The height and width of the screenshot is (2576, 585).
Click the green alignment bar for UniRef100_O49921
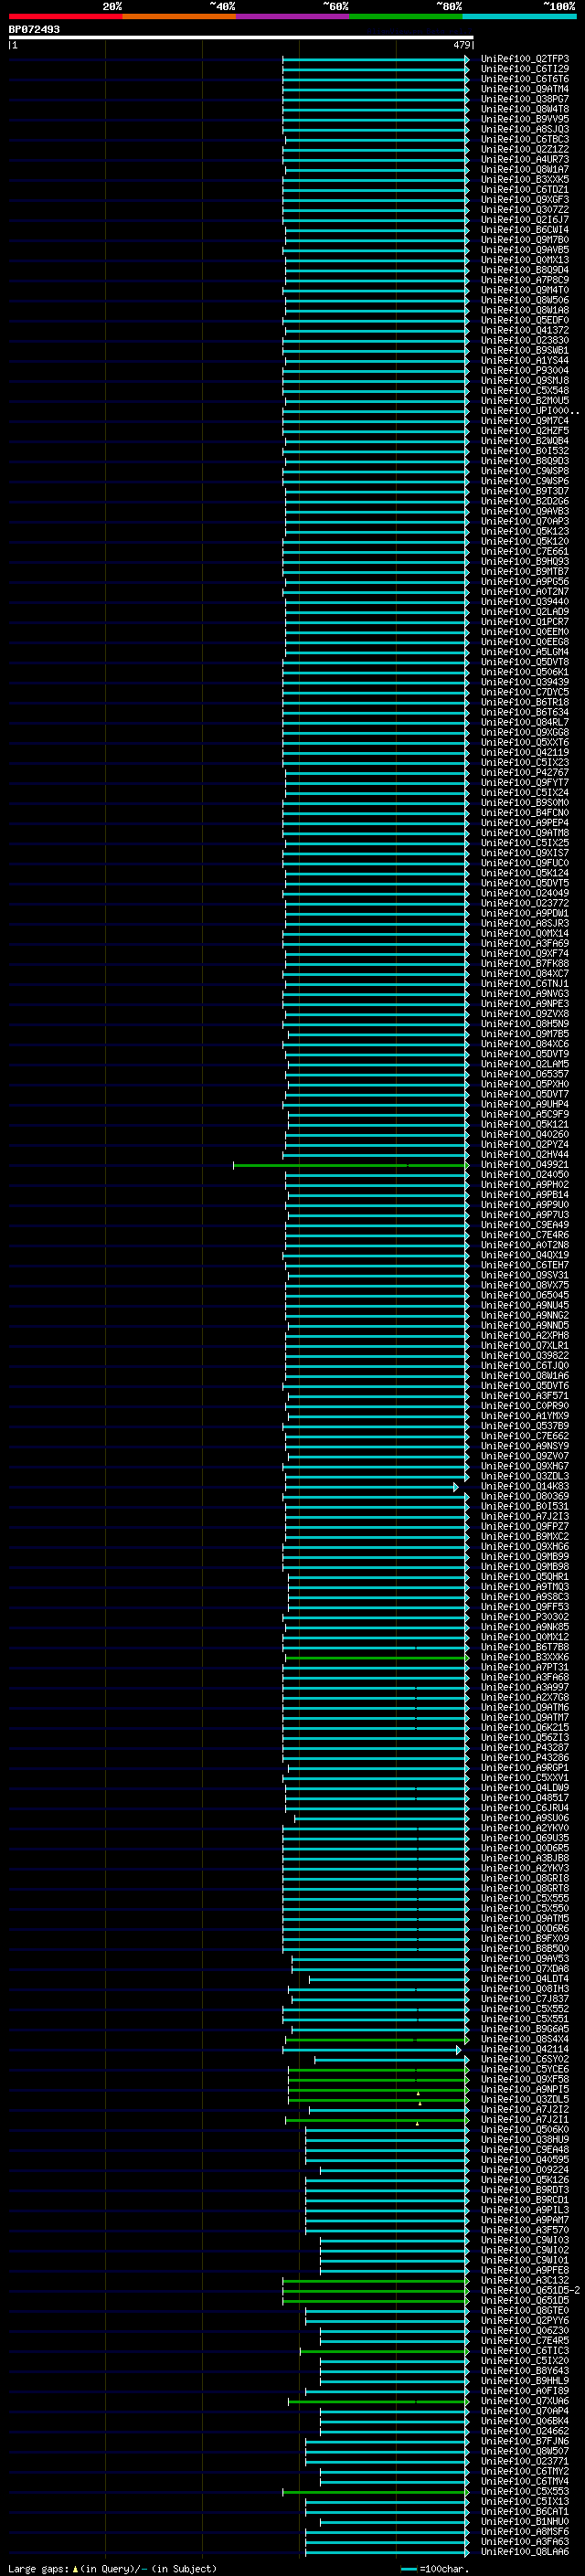(350, 1165)
